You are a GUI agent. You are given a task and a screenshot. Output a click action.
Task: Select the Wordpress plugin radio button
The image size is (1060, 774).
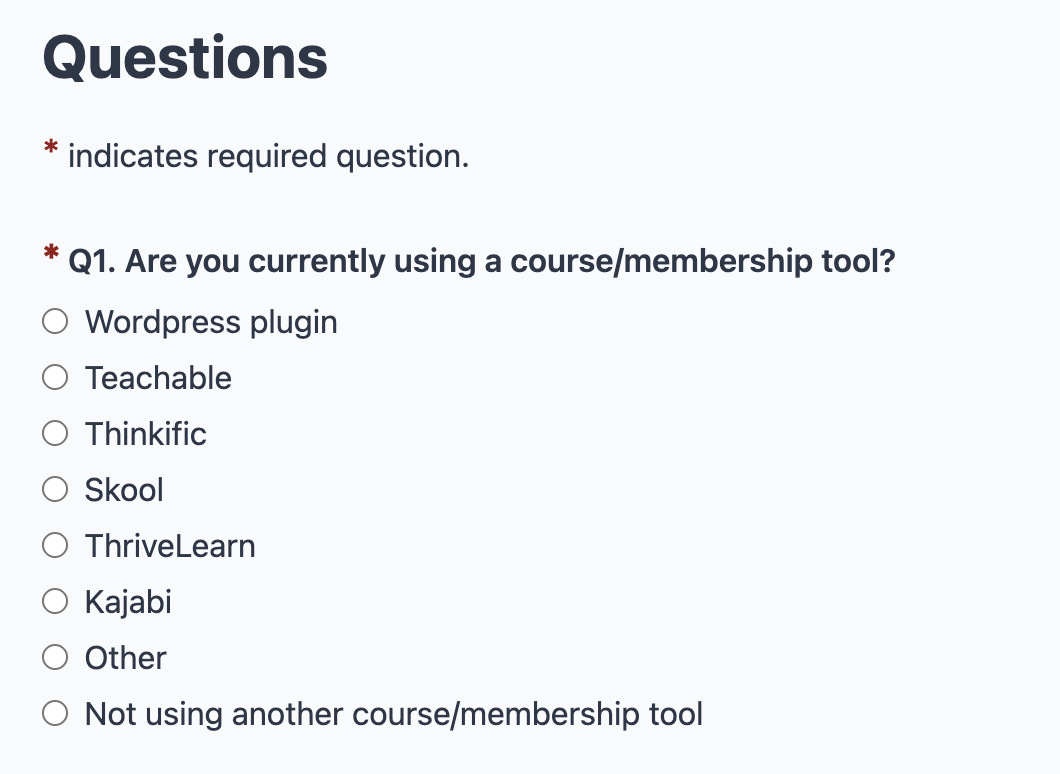point(55,322)
